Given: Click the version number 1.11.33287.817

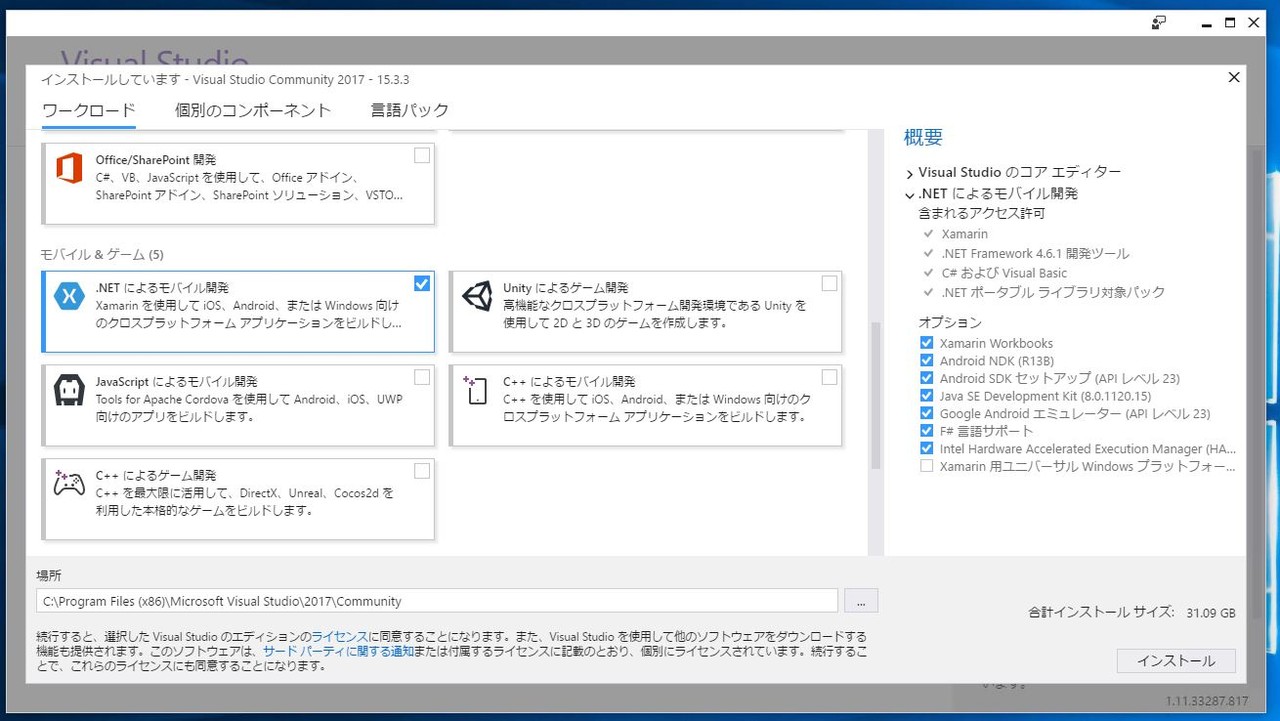Looking at the screenshot, I should [1207, 700].
